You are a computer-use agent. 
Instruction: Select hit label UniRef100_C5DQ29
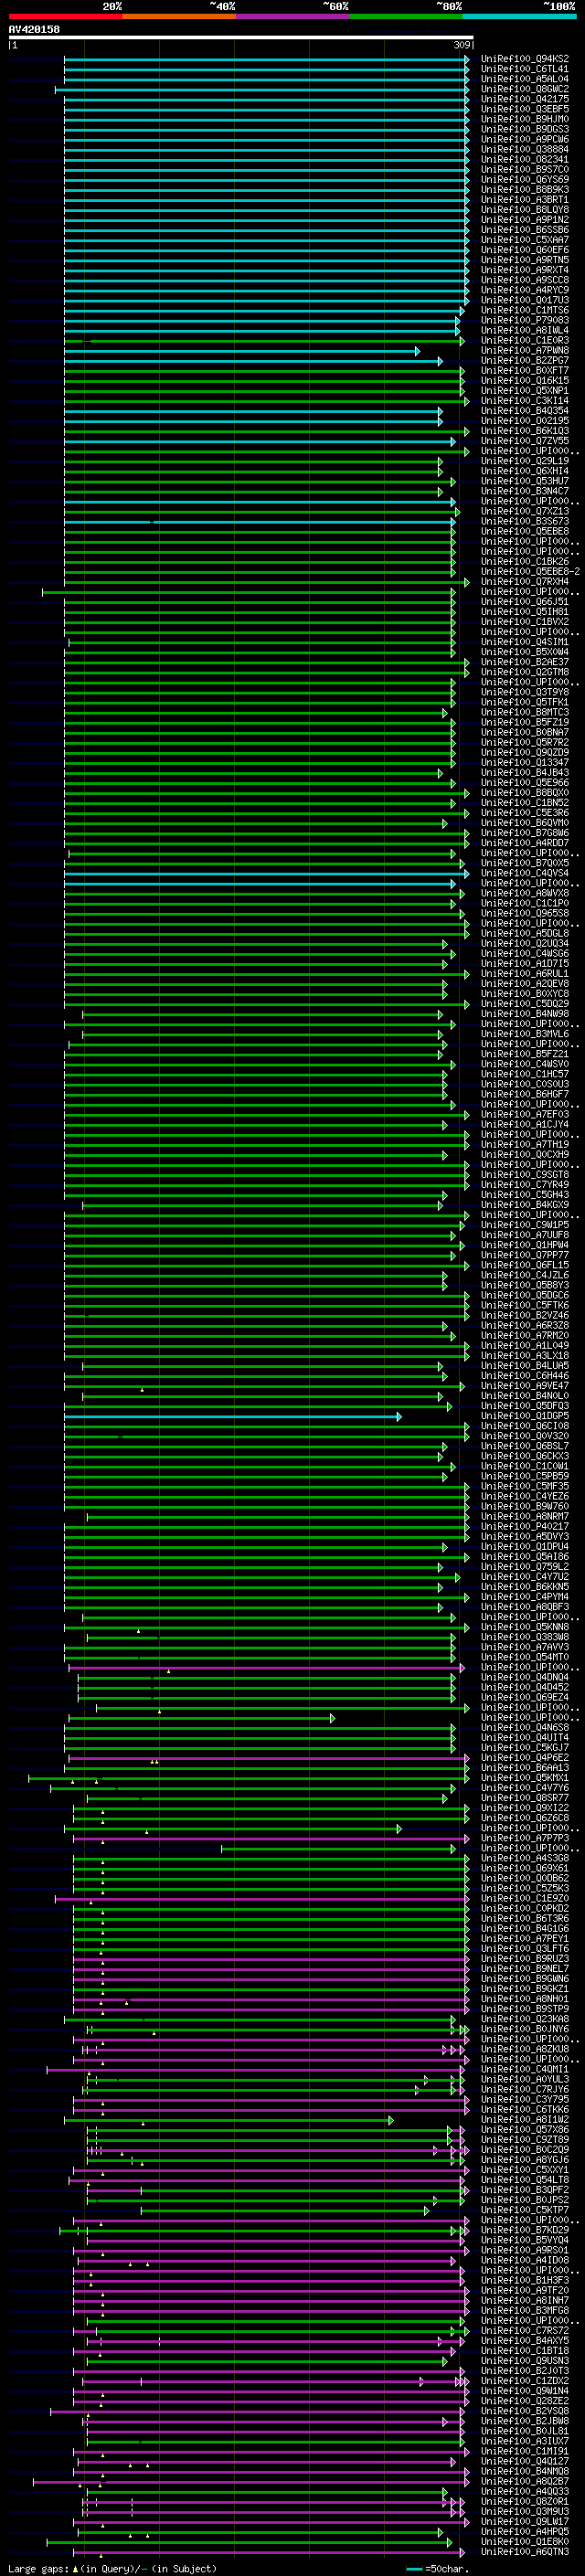click(x=525, y=1003)
